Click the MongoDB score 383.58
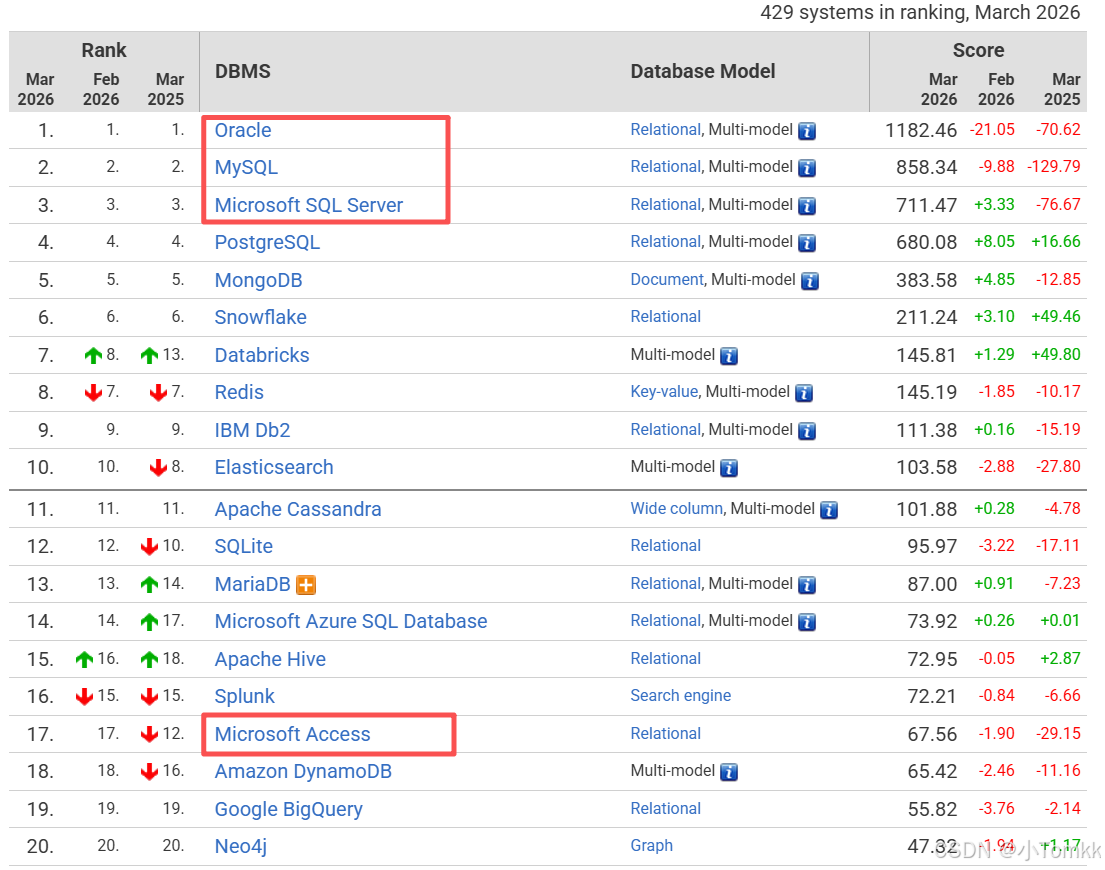 click(927, 280)
